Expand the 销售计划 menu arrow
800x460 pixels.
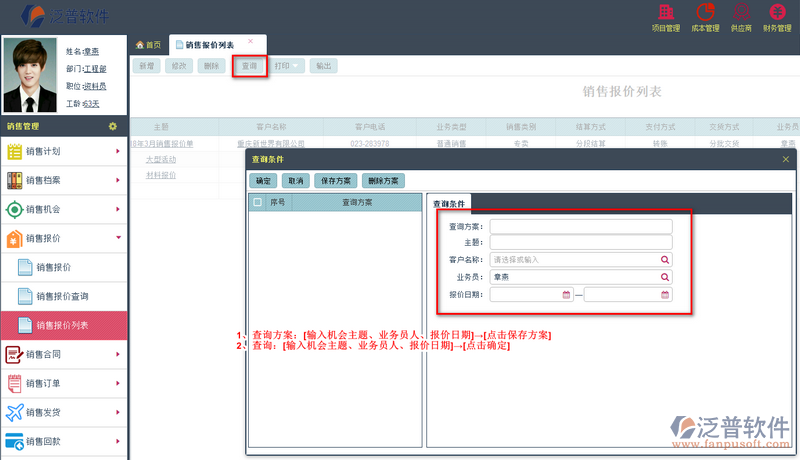click(x=118, y=151)
